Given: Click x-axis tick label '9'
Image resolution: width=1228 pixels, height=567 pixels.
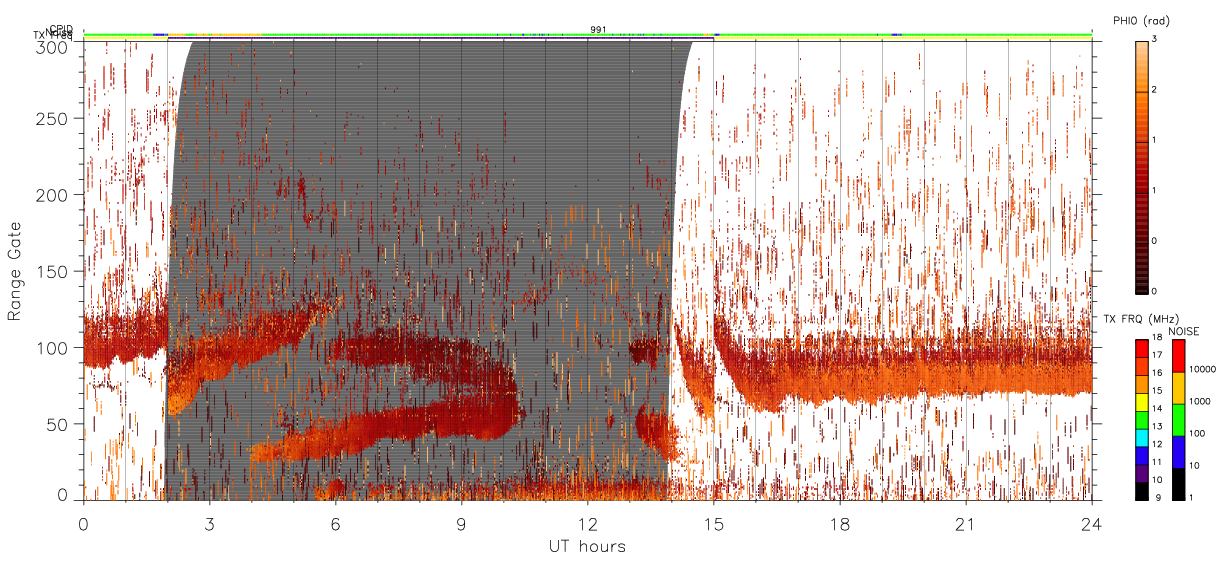Looking at the screenshot, I should click(x=462, y=525).
